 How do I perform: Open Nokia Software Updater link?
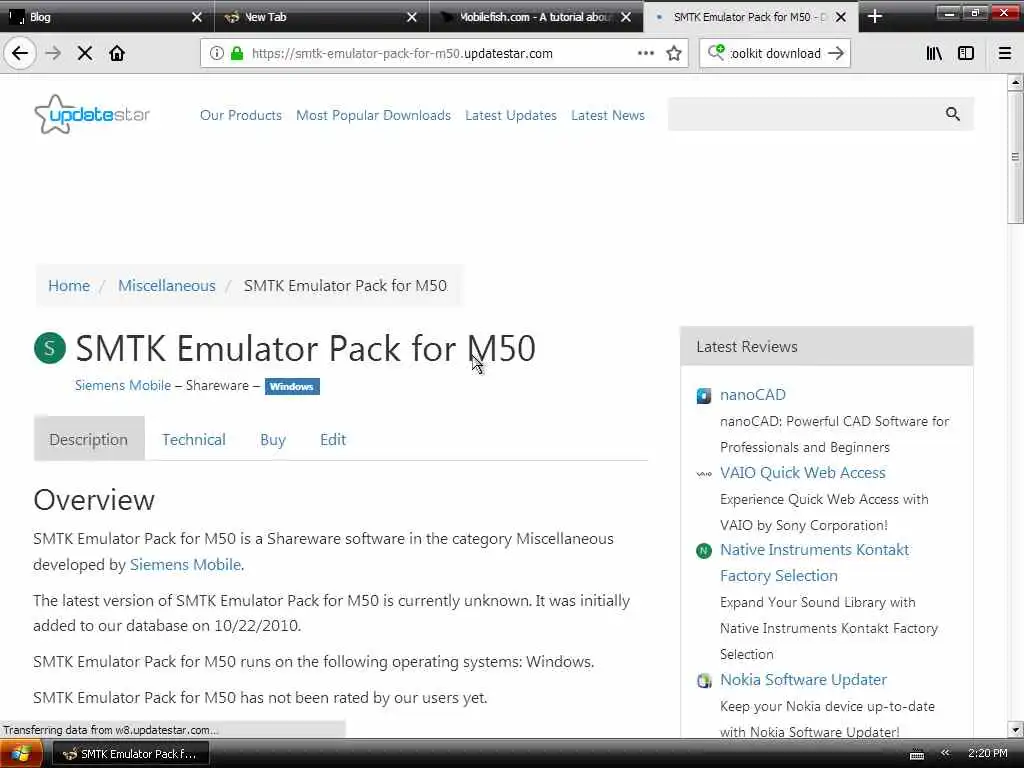coord(803,680)
